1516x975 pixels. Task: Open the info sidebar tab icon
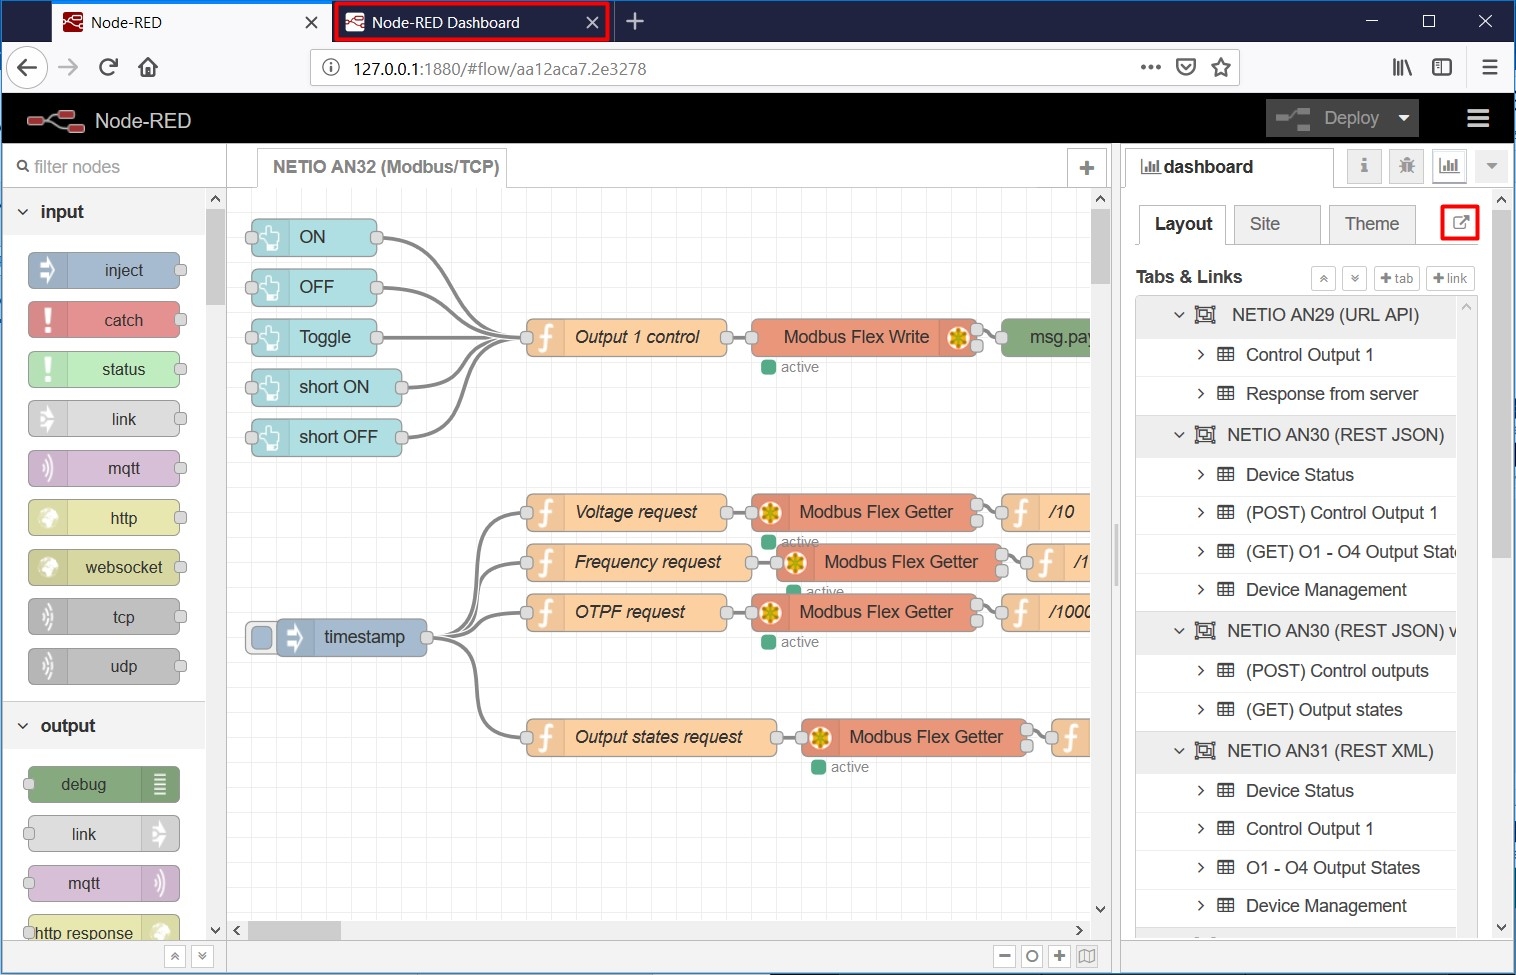(1364, 166)
